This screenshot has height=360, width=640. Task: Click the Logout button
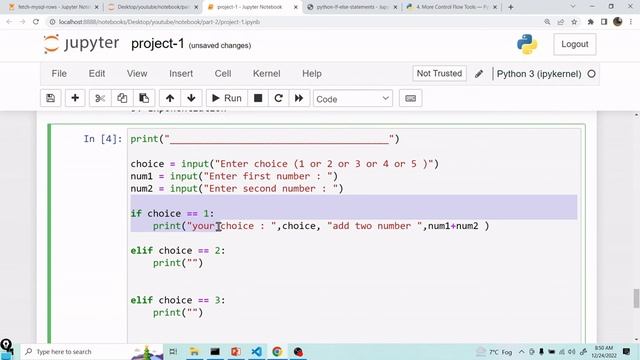pos(575,44)
